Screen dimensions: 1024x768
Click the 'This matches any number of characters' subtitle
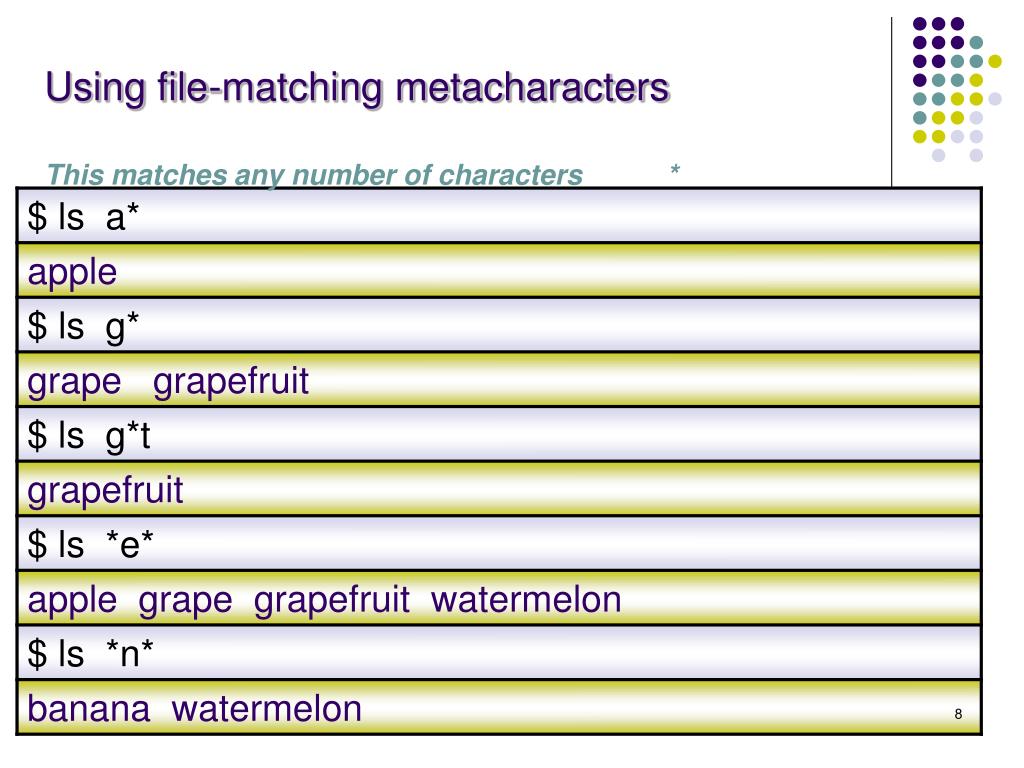[314, 174]
